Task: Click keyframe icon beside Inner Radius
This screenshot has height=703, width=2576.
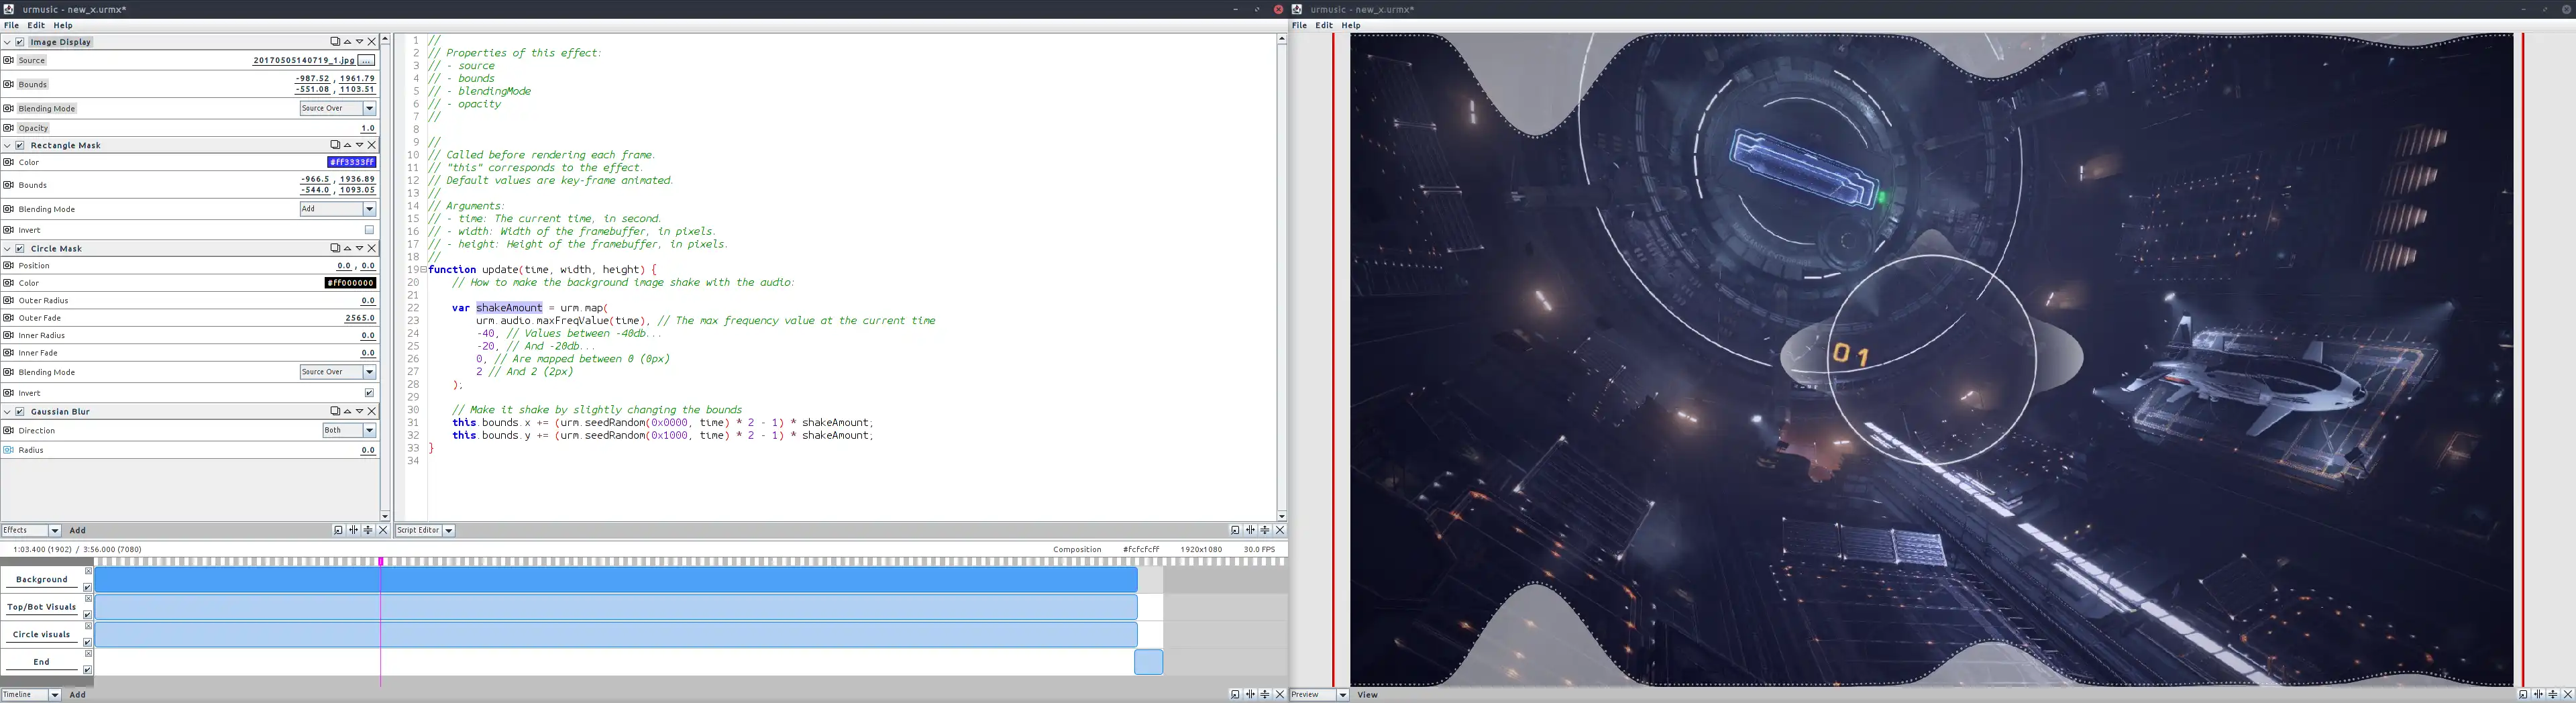Action: click(x=8, y=335)
